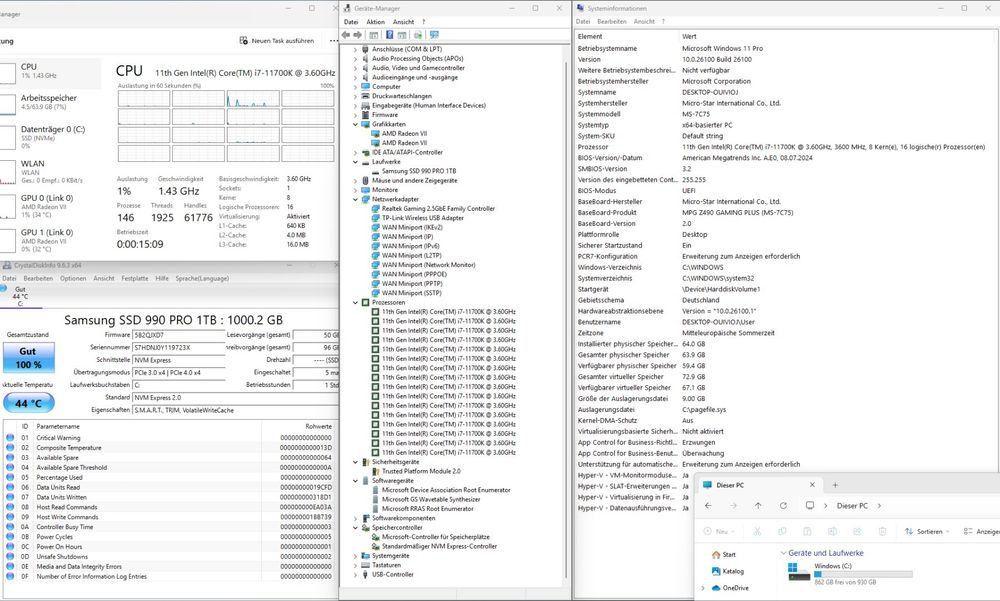Image resolution: width=1000 pixels, height=601 pixels.
Task: Open Bearbeiten menu in Systeminformationen
Action: click(x=612, y=21)
